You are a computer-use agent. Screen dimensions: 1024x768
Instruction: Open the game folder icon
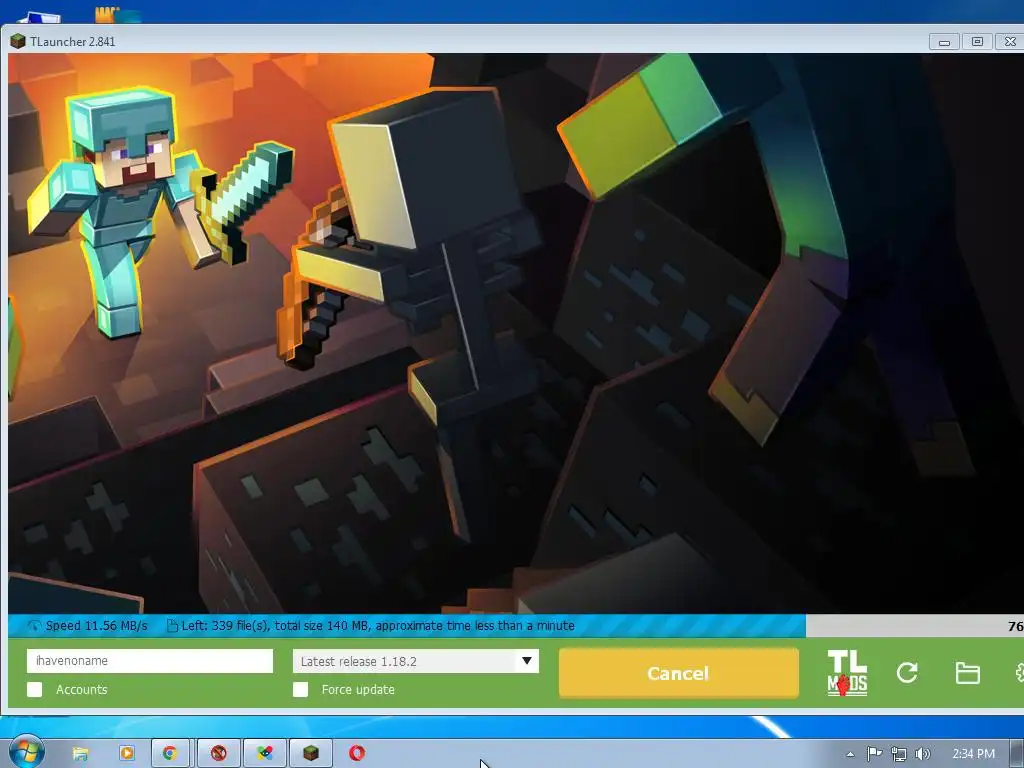967,673
